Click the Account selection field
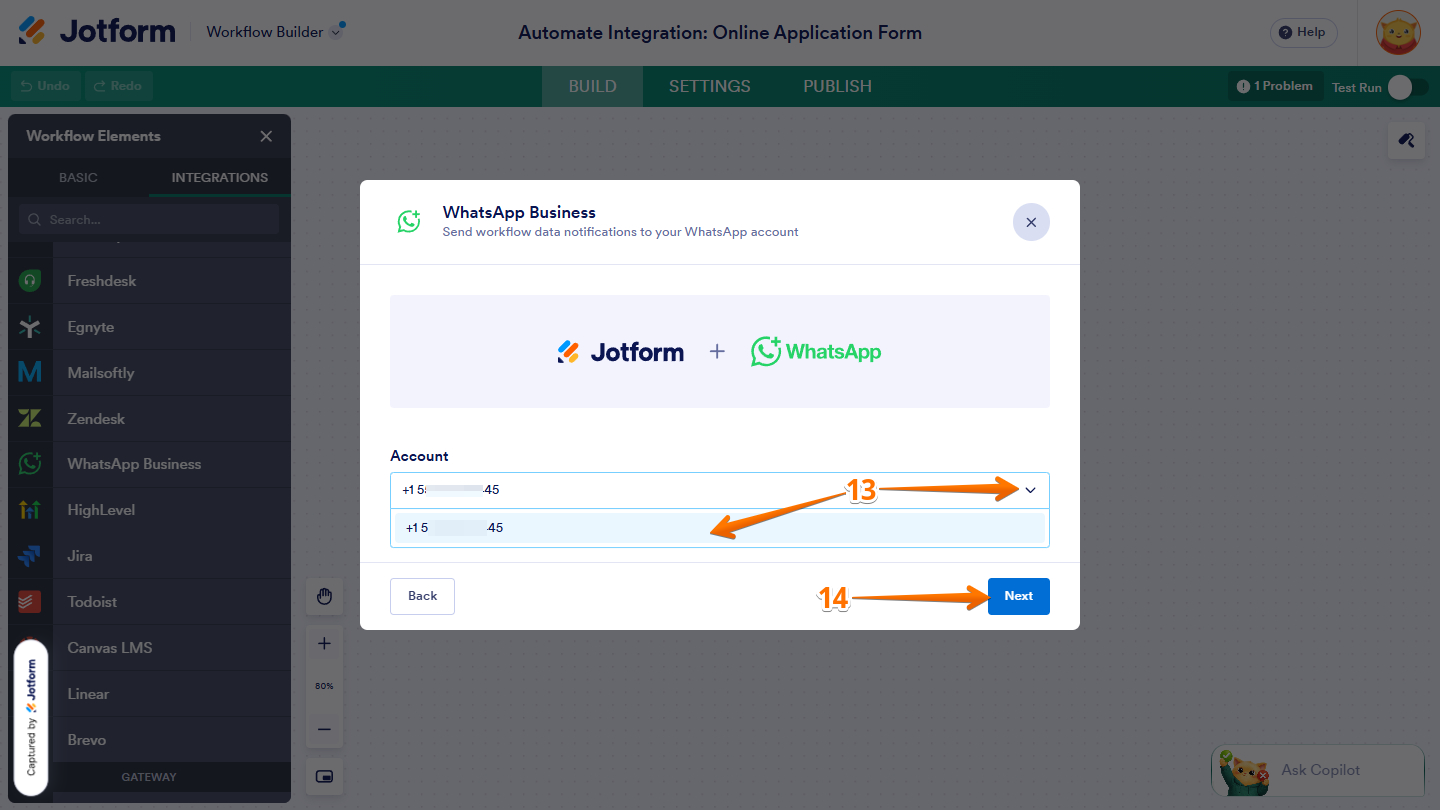This screenshot has height=810, width=1440. [x=720, y=490]
